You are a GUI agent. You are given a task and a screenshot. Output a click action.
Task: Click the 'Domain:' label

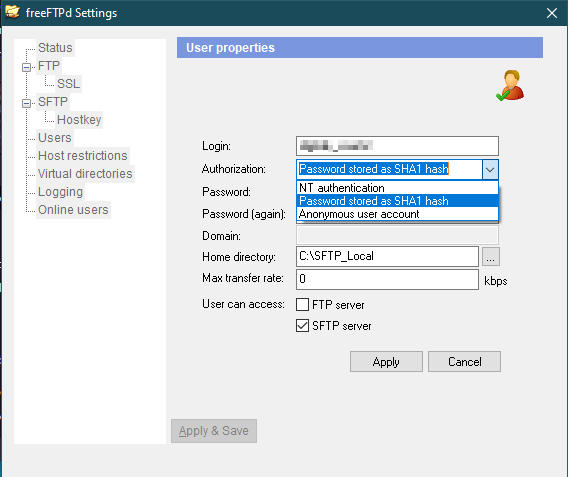[221, 236]
